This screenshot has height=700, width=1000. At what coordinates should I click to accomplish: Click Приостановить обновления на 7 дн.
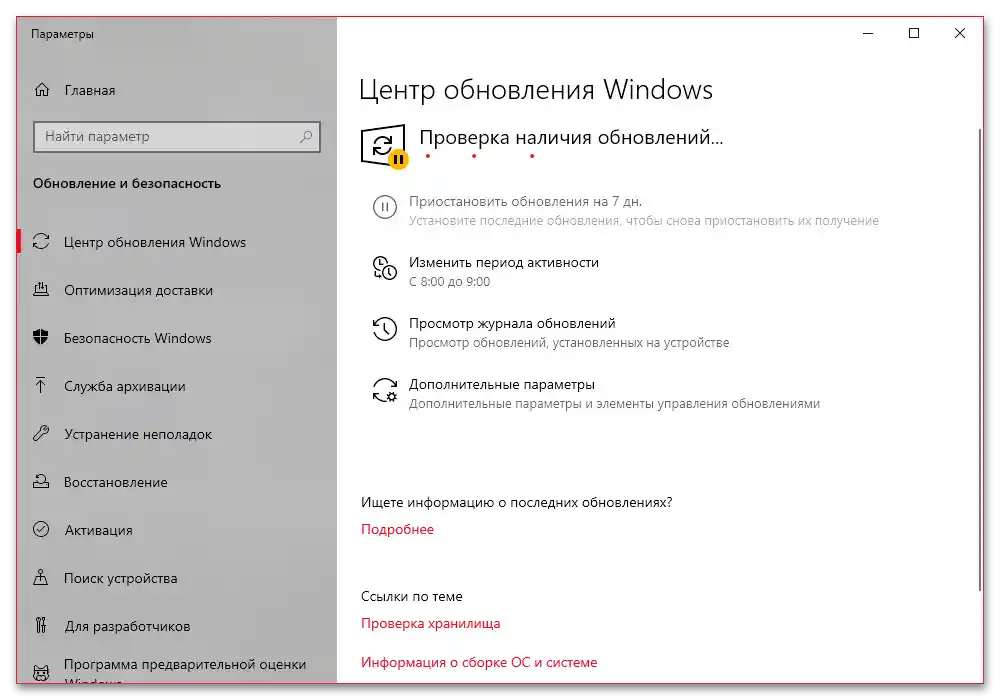[x=525, y=201]
